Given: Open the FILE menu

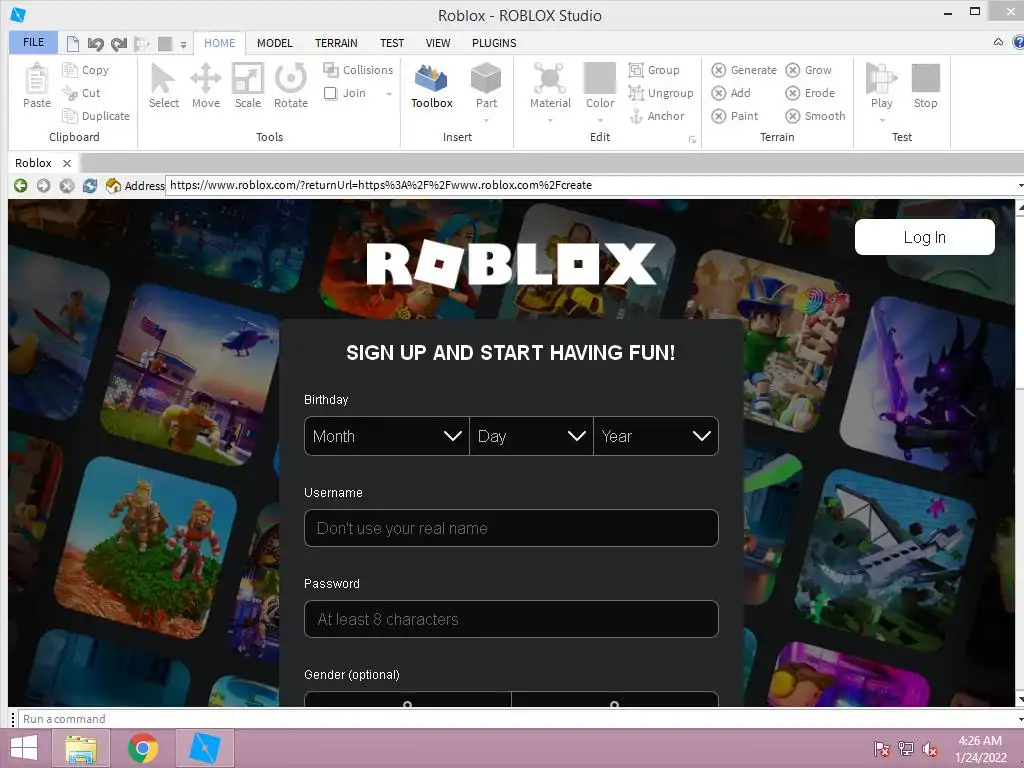Looking at the screenshot, I should tap(33, 42).
